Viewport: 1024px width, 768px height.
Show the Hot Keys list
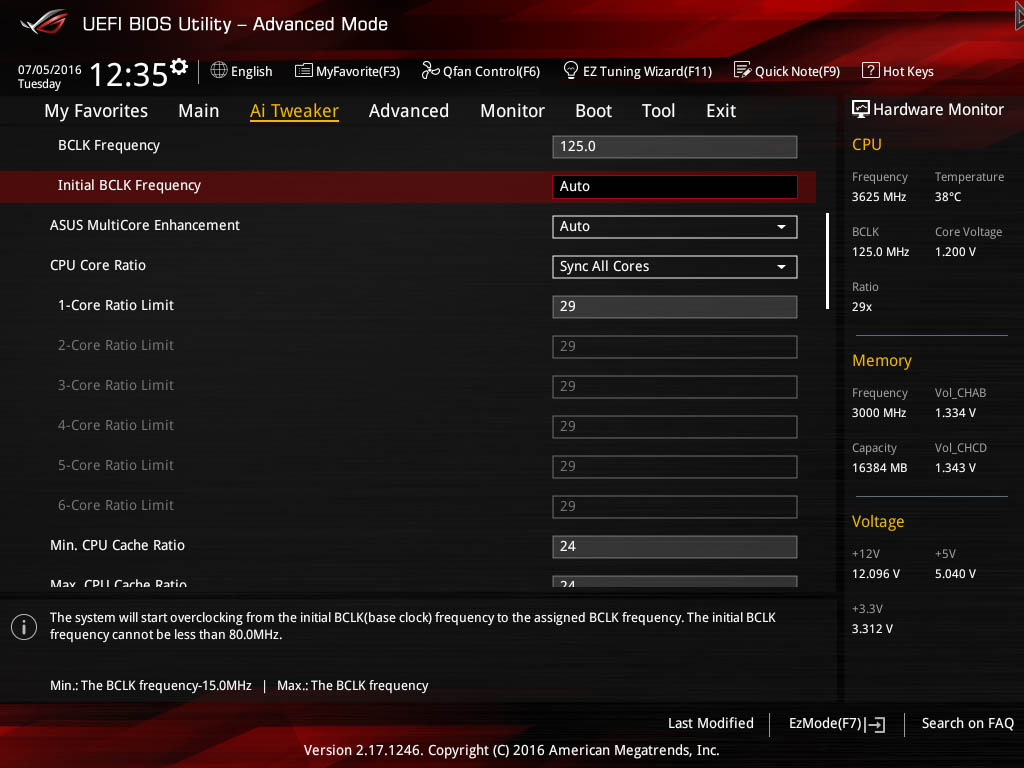click(908, 71)
